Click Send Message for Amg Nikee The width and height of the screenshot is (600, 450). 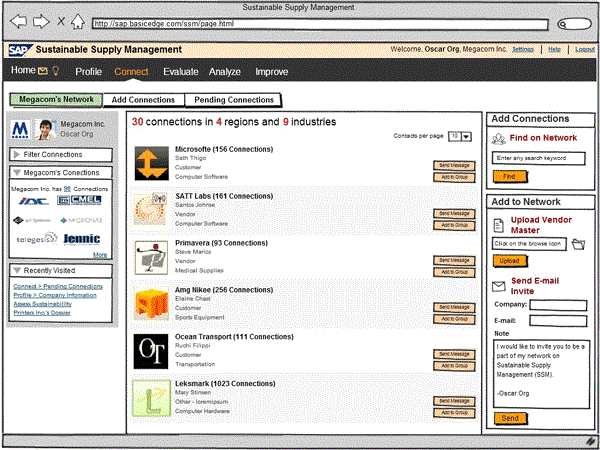454,307
